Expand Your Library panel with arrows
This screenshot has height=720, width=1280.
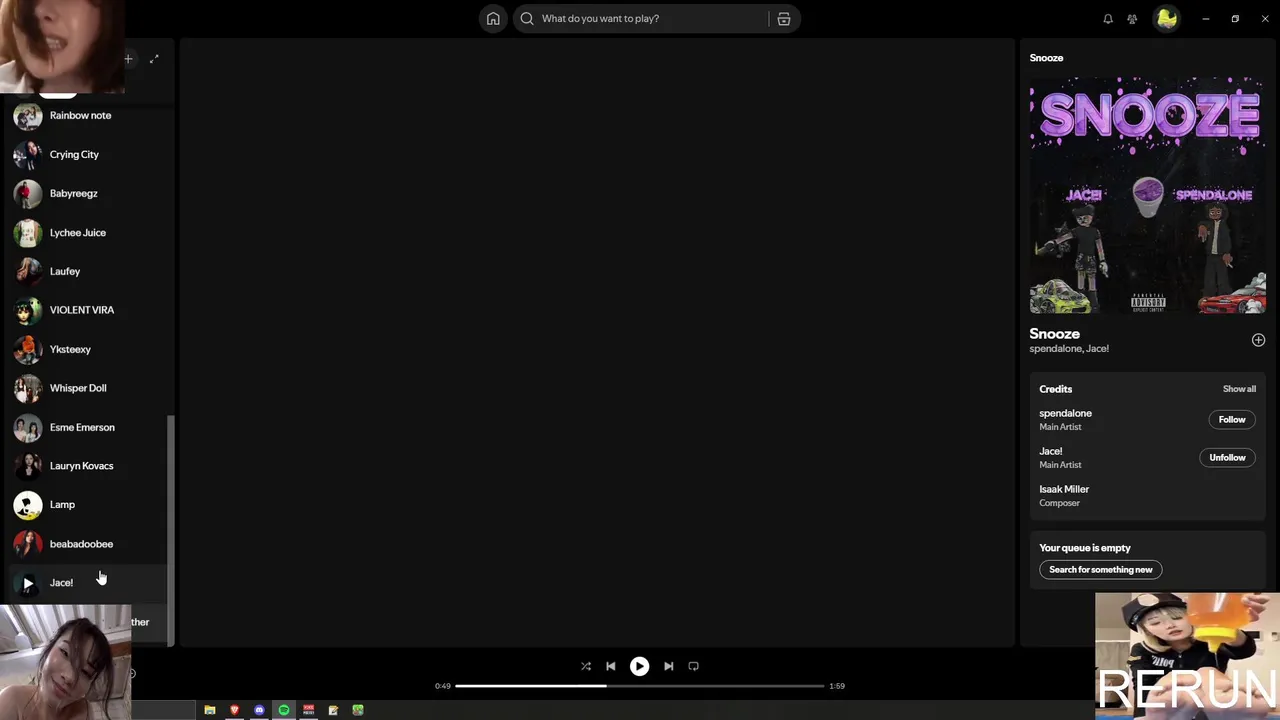pos(154,59)
